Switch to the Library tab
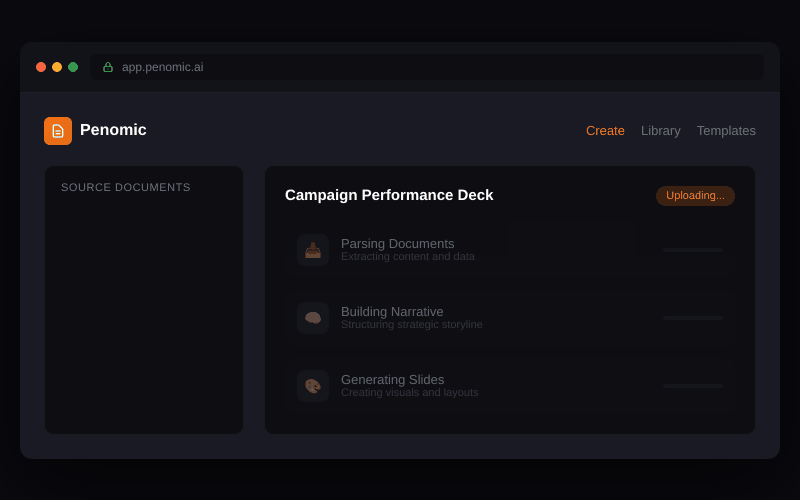This screenshot has width=800, height=500. tap(660, 131)
